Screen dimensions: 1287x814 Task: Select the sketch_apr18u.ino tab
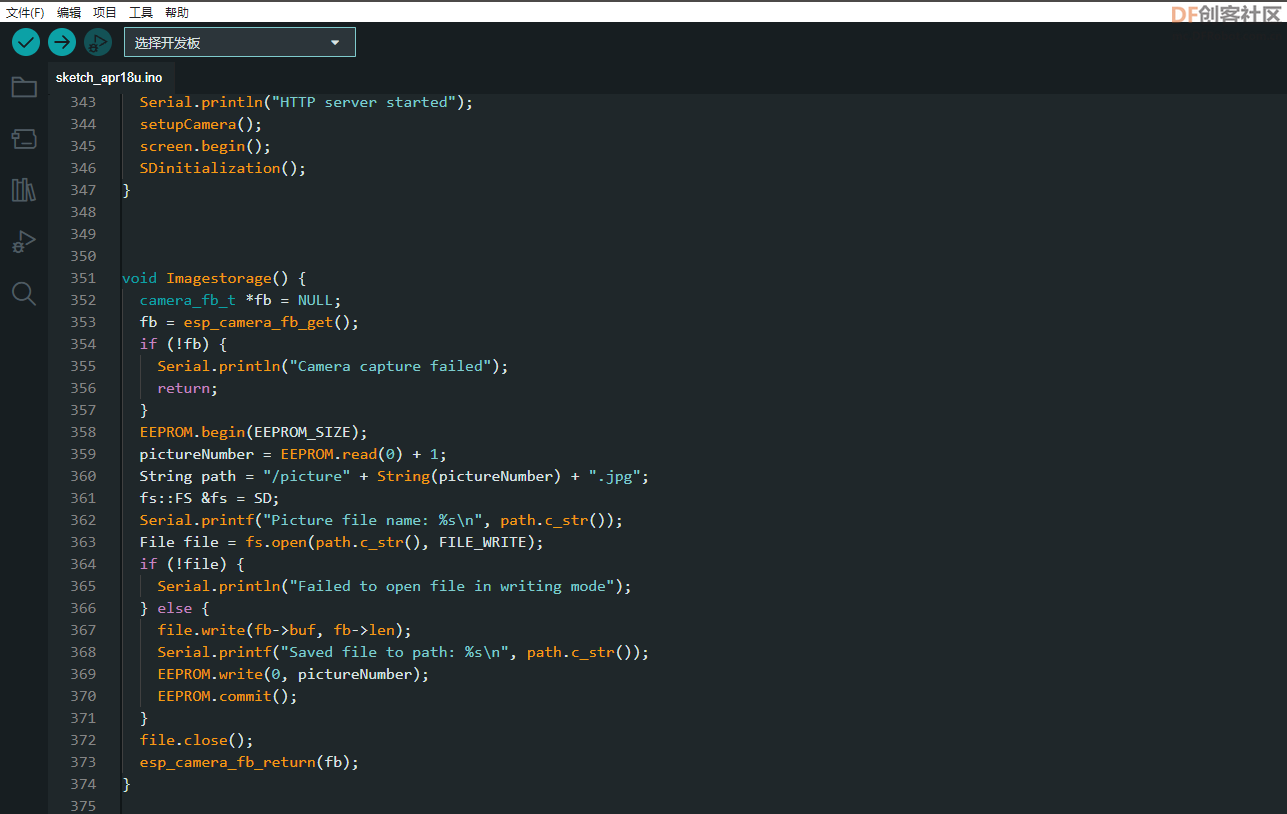tap(109, 77)
